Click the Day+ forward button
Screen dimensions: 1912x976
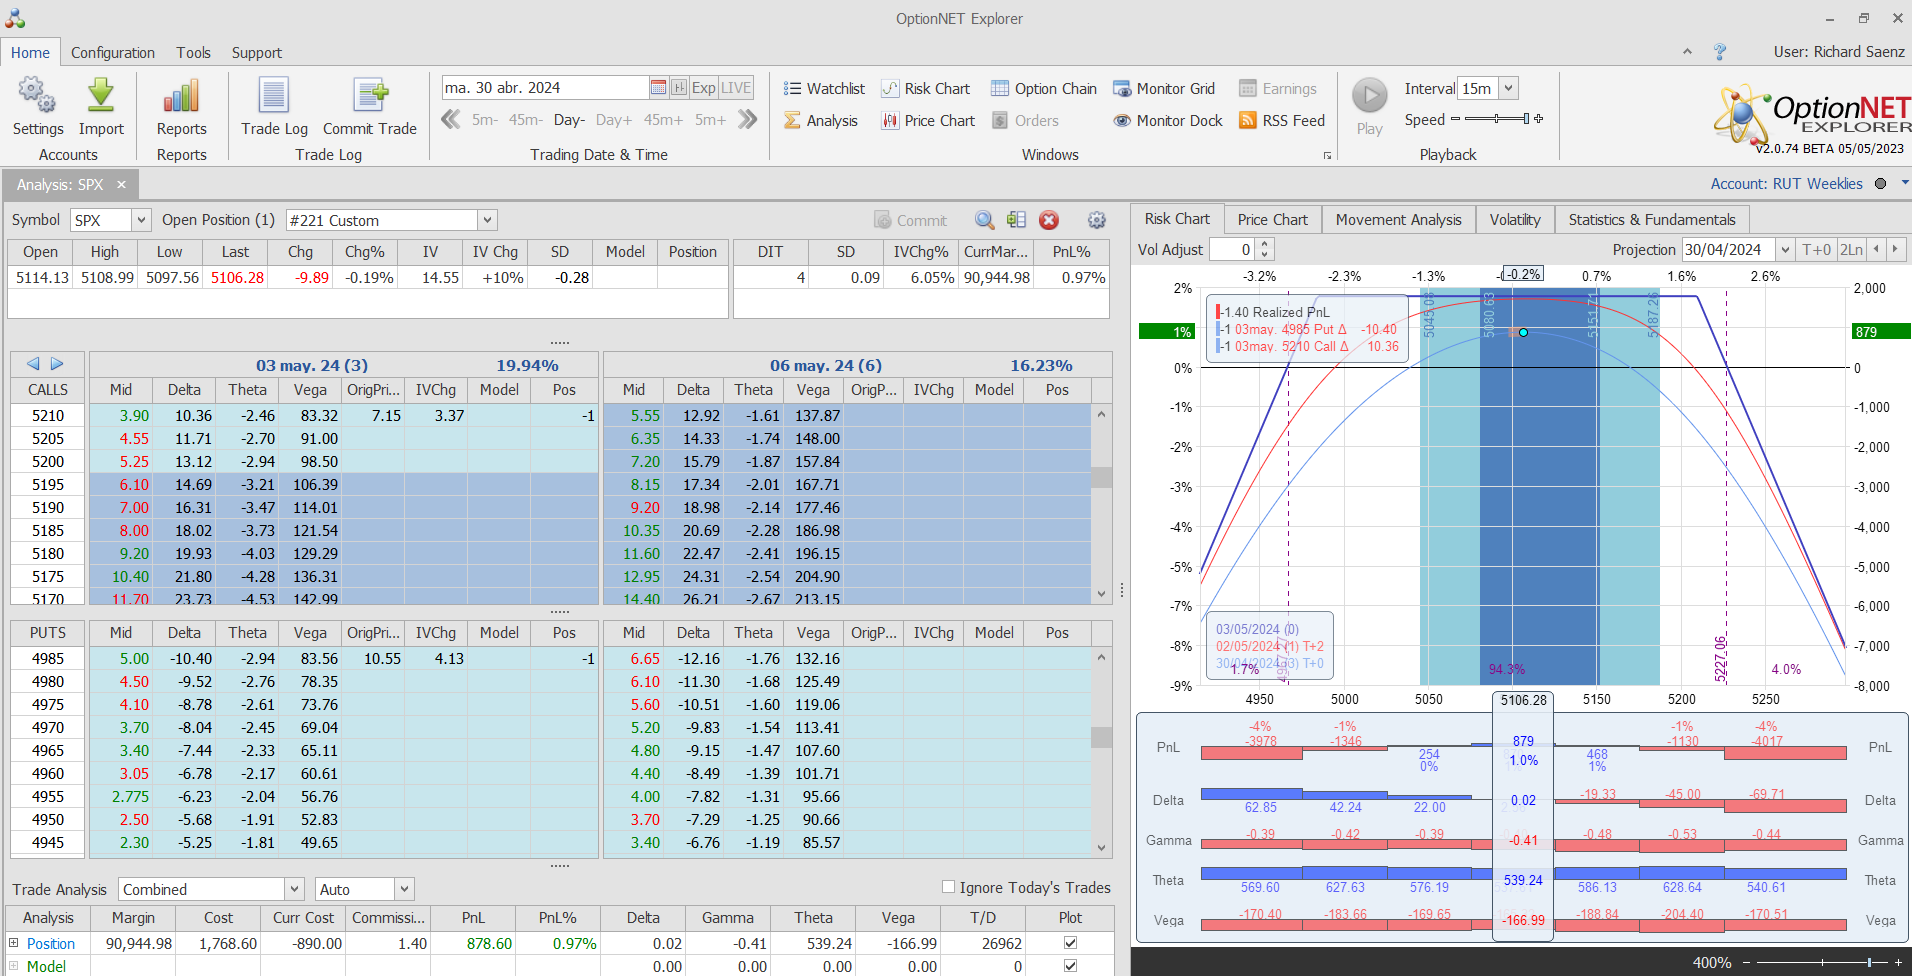point(613,120)
